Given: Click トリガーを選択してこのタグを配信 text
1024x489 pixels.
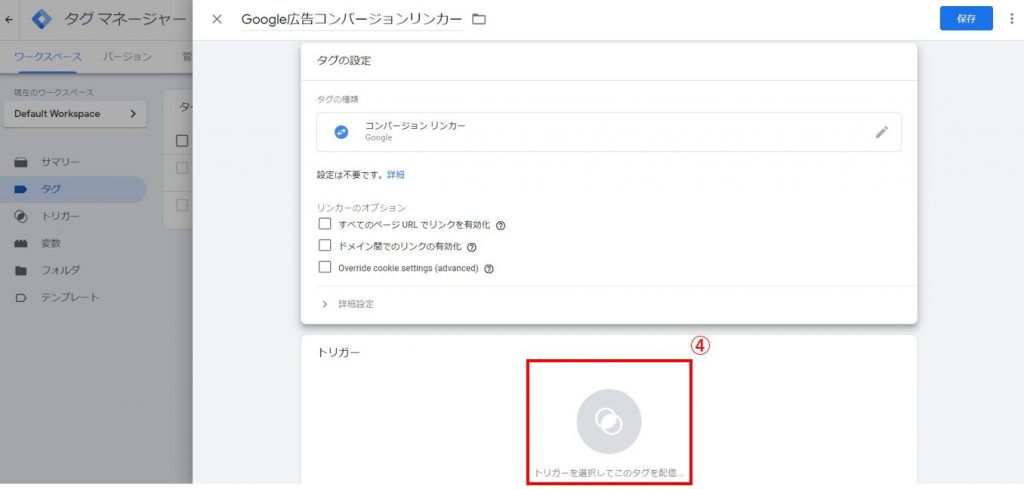Looking at the screenshot, I should click(609, 473).
